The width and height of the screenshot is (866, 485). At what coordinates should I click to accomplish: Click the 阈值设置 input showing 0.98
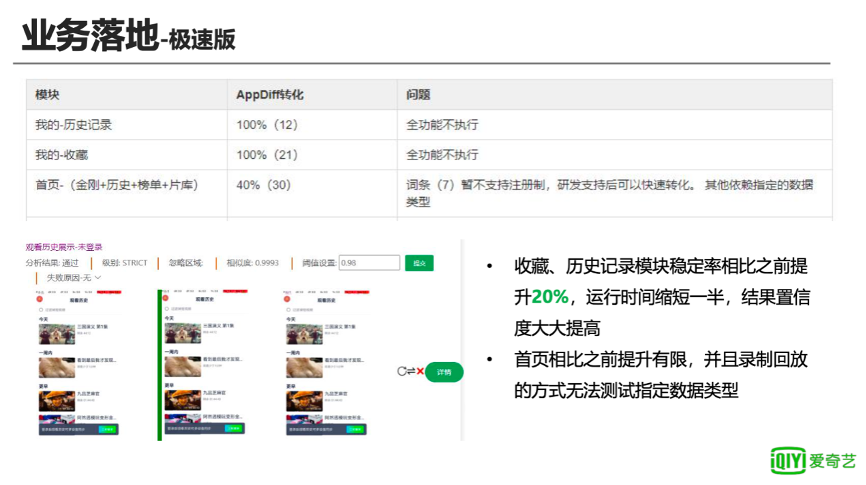click(369, 263)
